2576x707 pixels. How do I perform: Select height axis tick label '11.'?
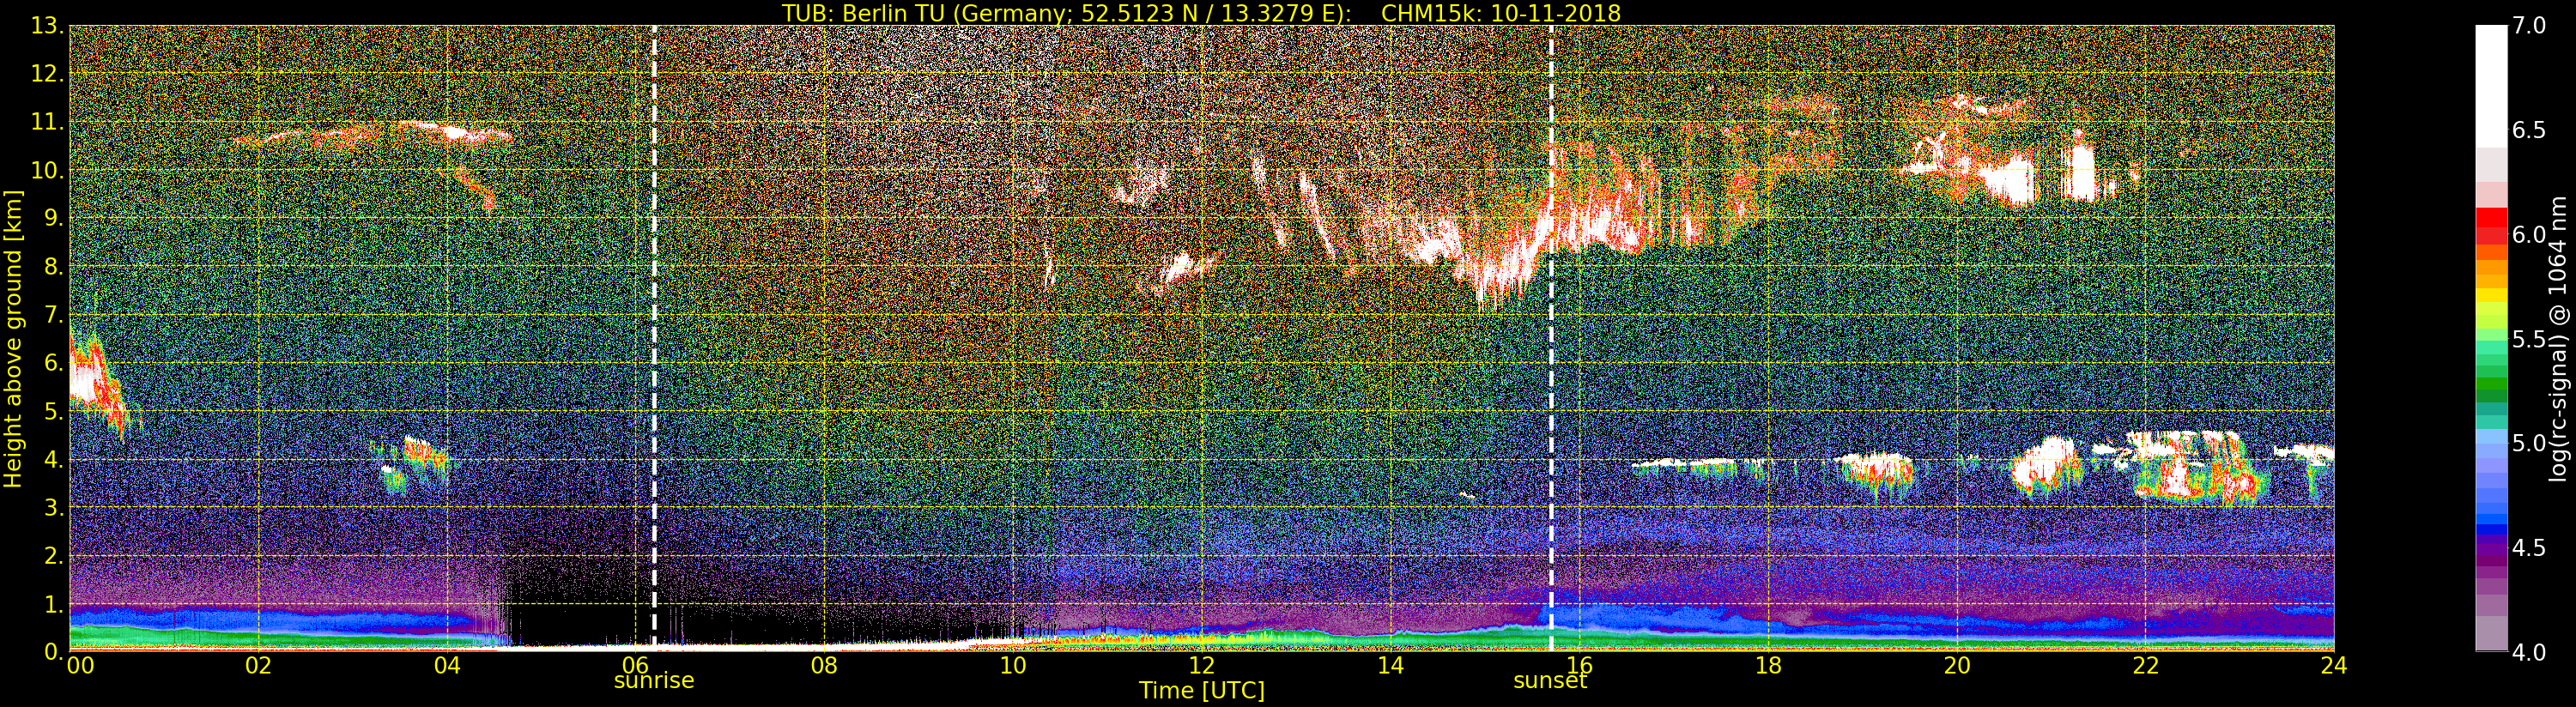(47, 123)
